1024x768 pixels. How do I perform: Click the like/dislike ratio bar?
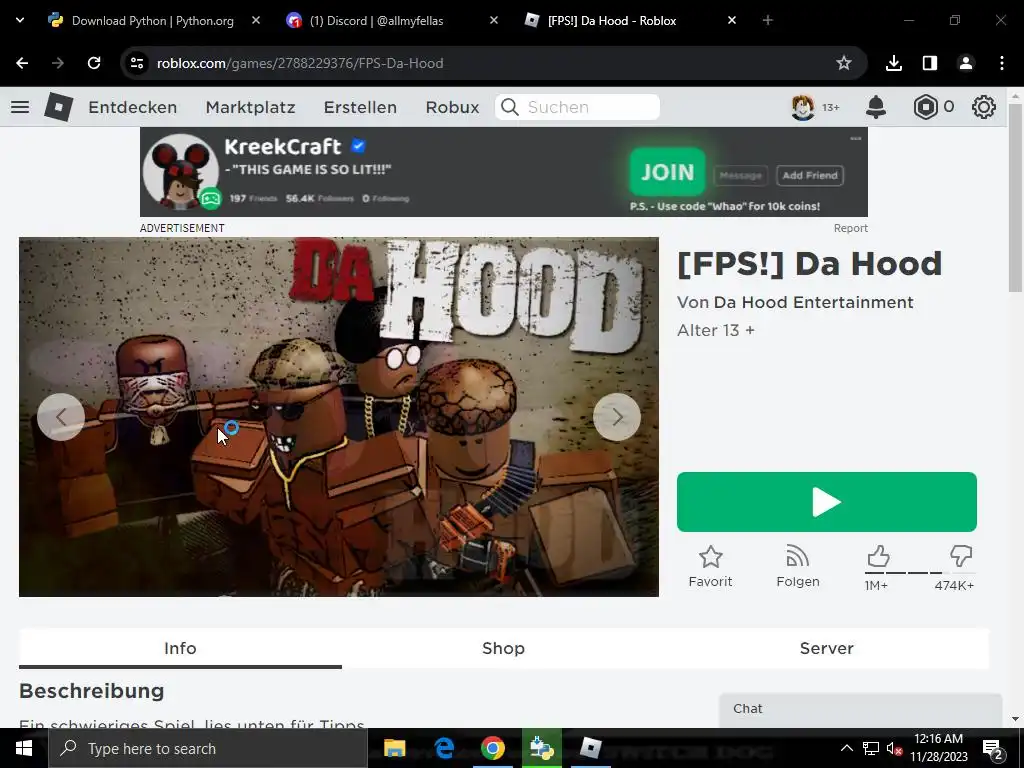919,573
